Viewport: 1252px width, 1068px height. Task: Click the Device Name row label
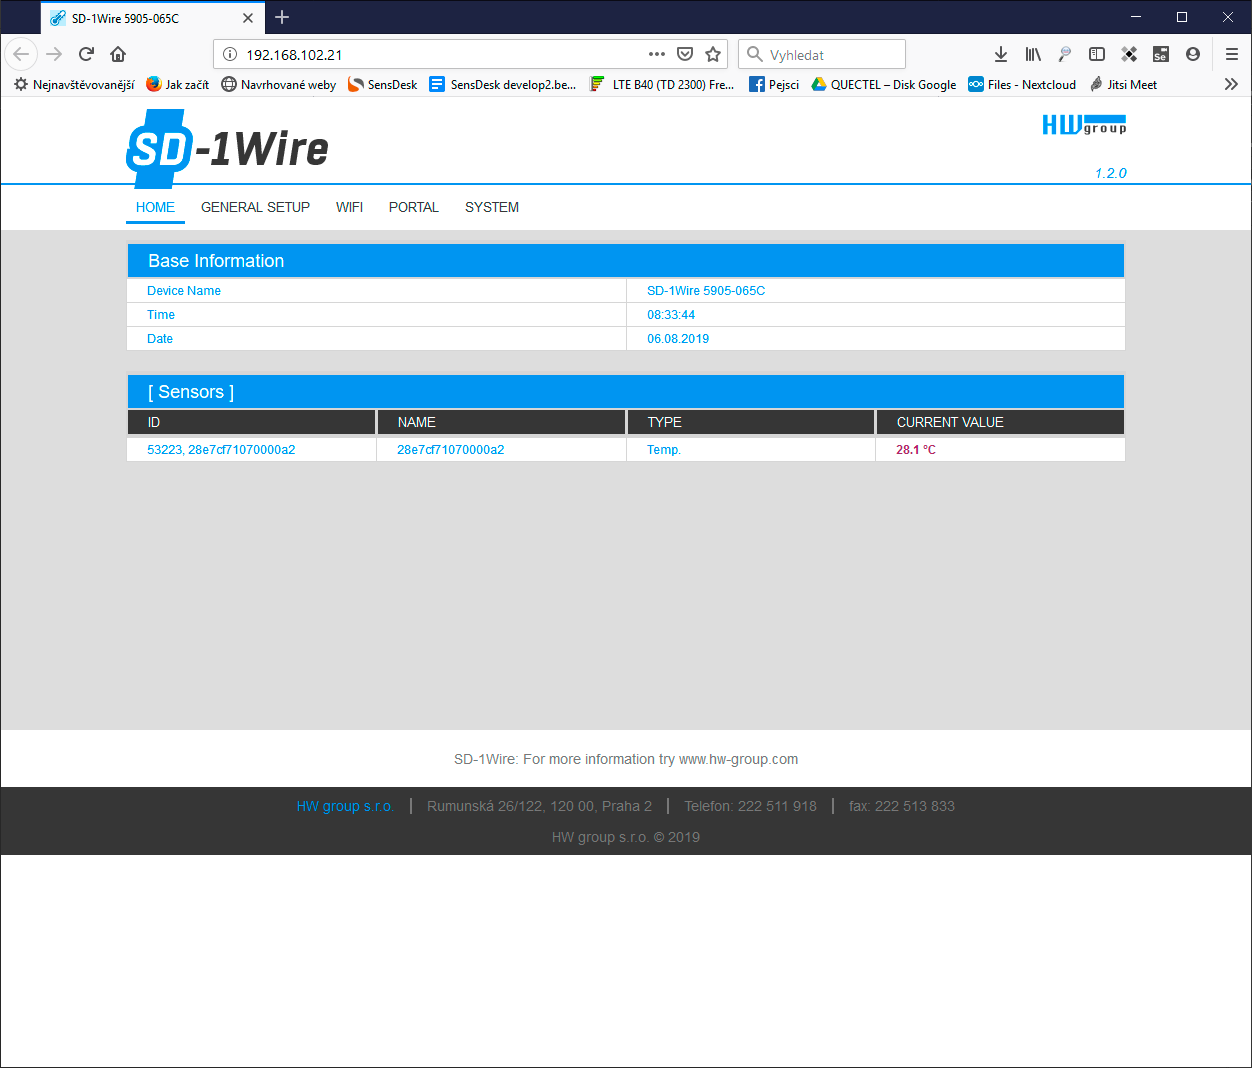(184, 291)
